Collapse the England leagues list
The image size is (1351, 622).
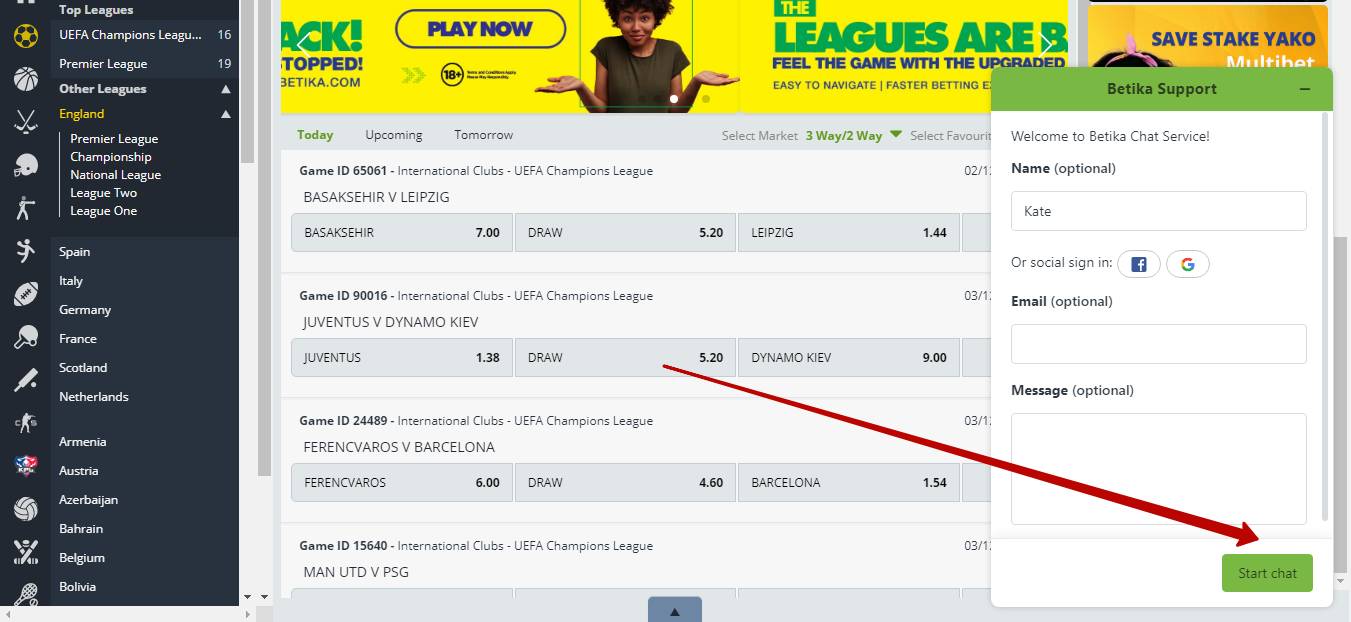pos(226,114)
